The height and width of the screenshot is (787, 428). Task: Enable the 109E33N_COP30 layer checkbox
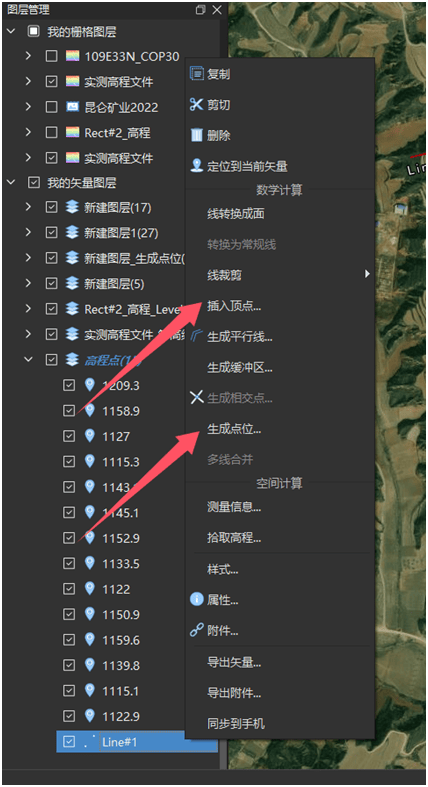(x=51, y=56)
